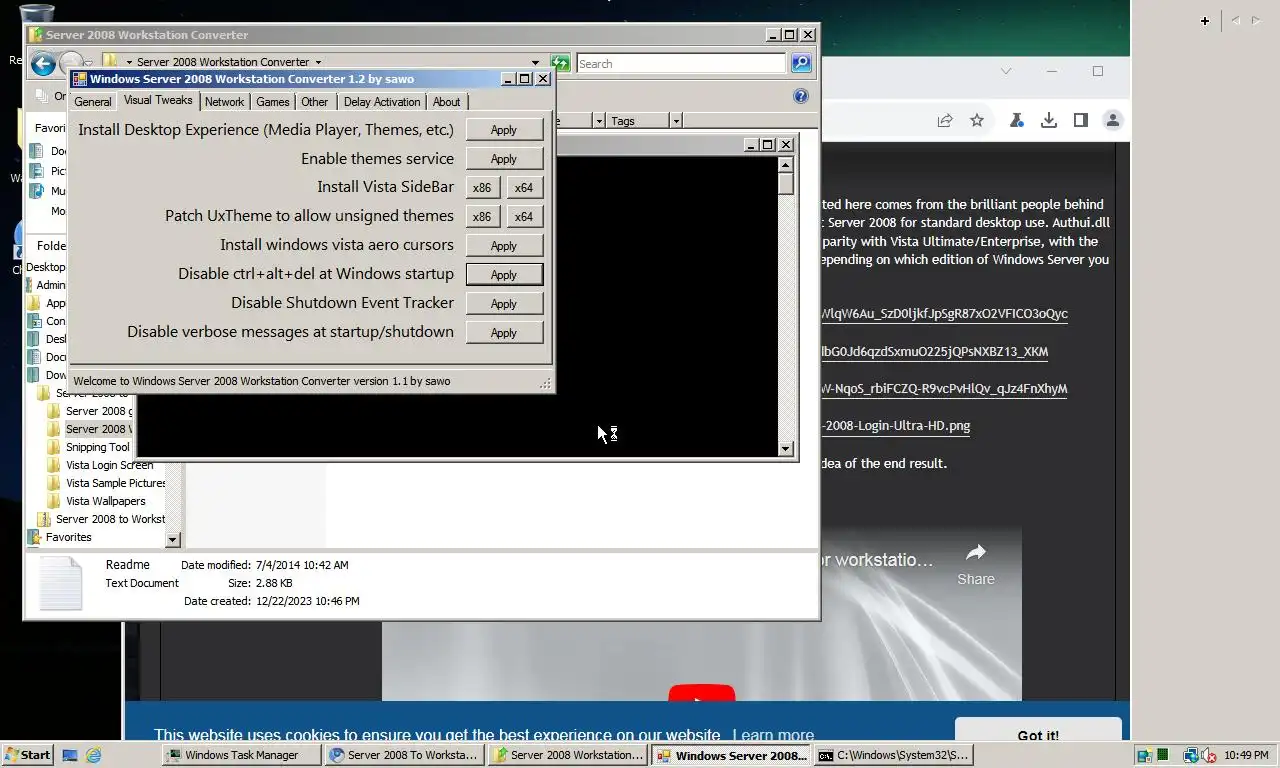The width and height of the screenshot is (1280, 768).
Task: Apply Enable themes service
Action: 504,159
